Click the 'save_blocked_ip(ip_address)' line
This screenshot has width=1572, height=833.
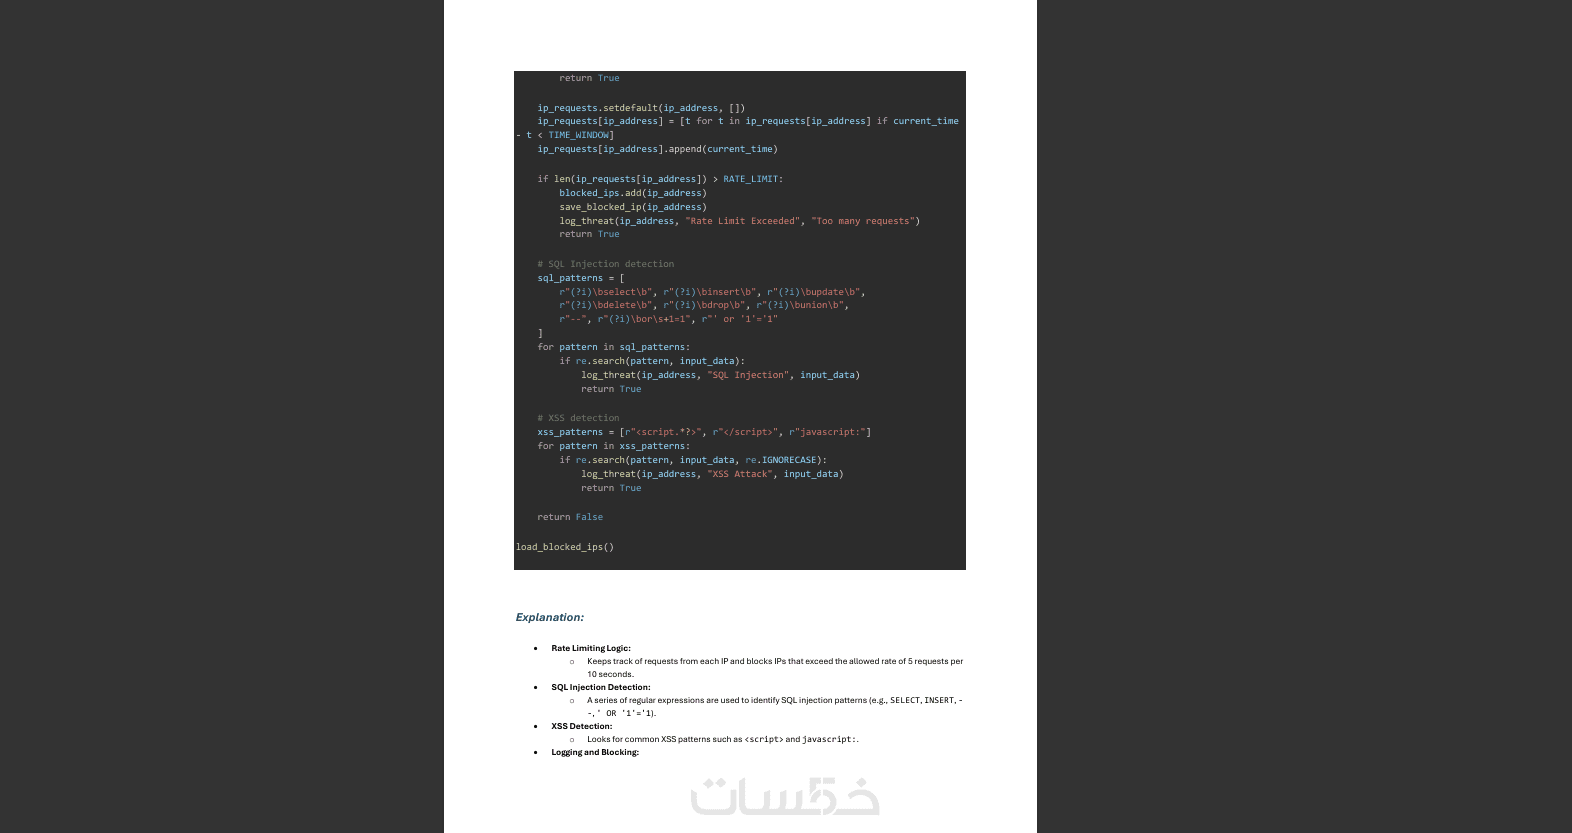(x=633, y=207)
